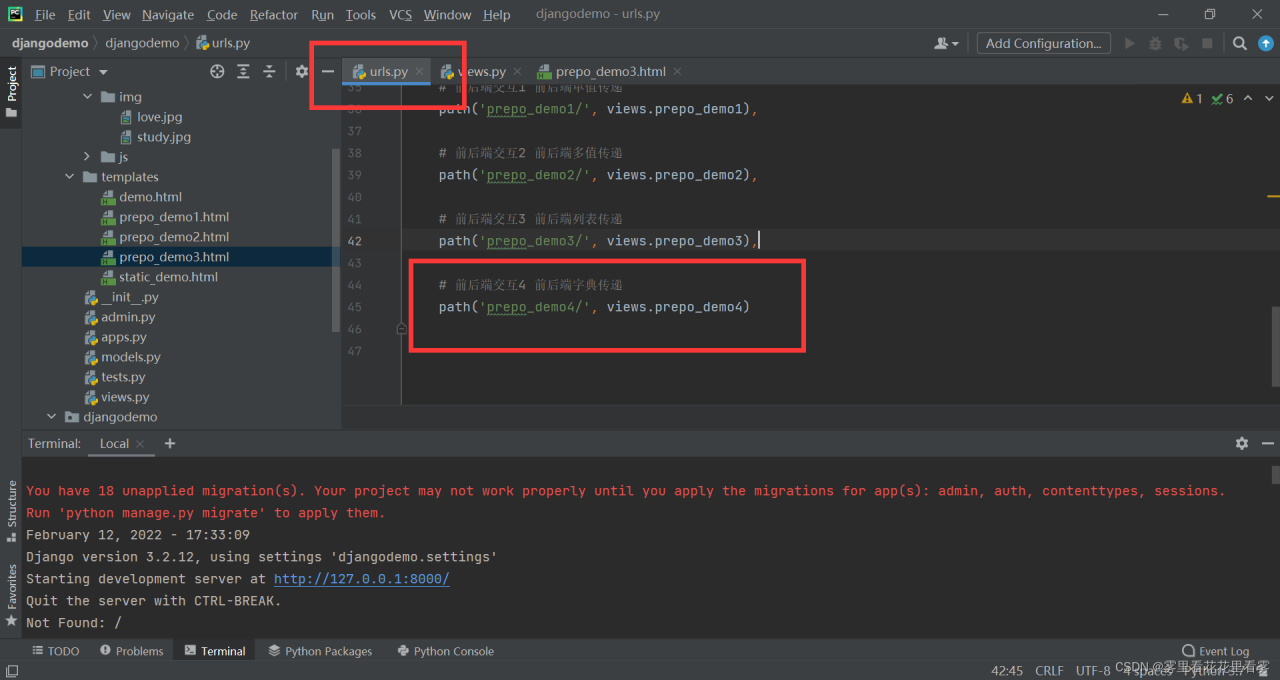Click the Collapse All icon in Project panel
This screenshot has height=680, width=1280.
click(269, 71)
